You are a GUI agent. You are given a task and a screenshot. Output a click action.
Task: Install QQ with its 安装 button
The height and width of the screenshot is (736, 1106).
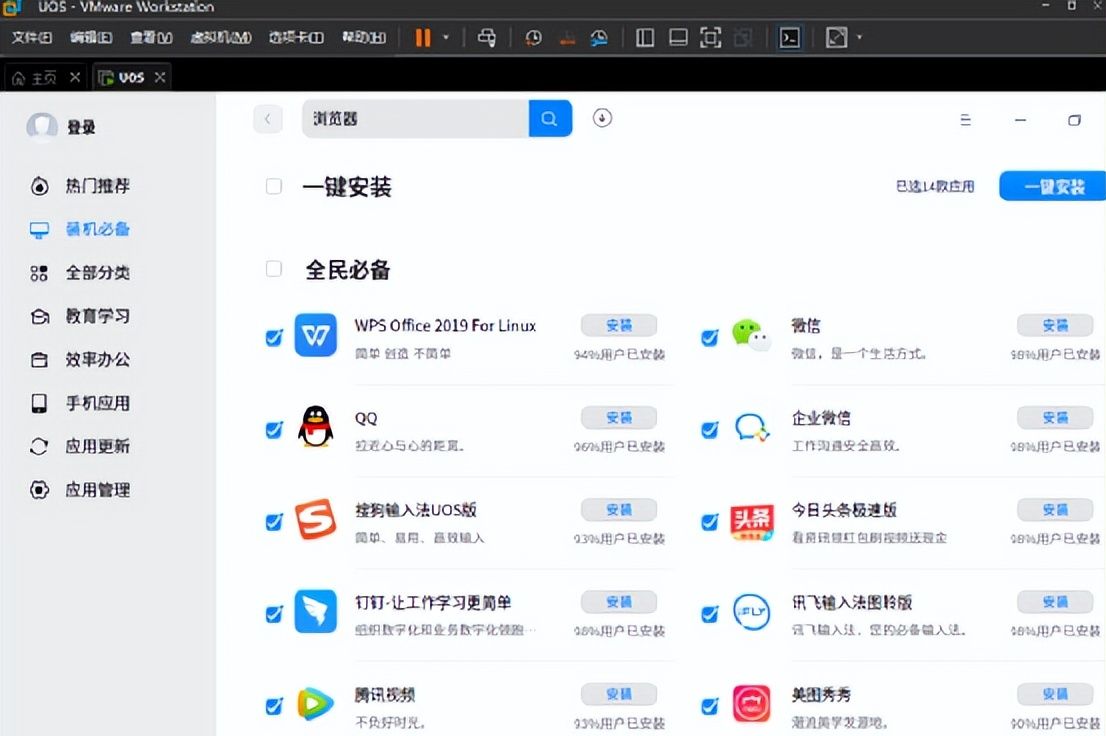coord(619,418)
